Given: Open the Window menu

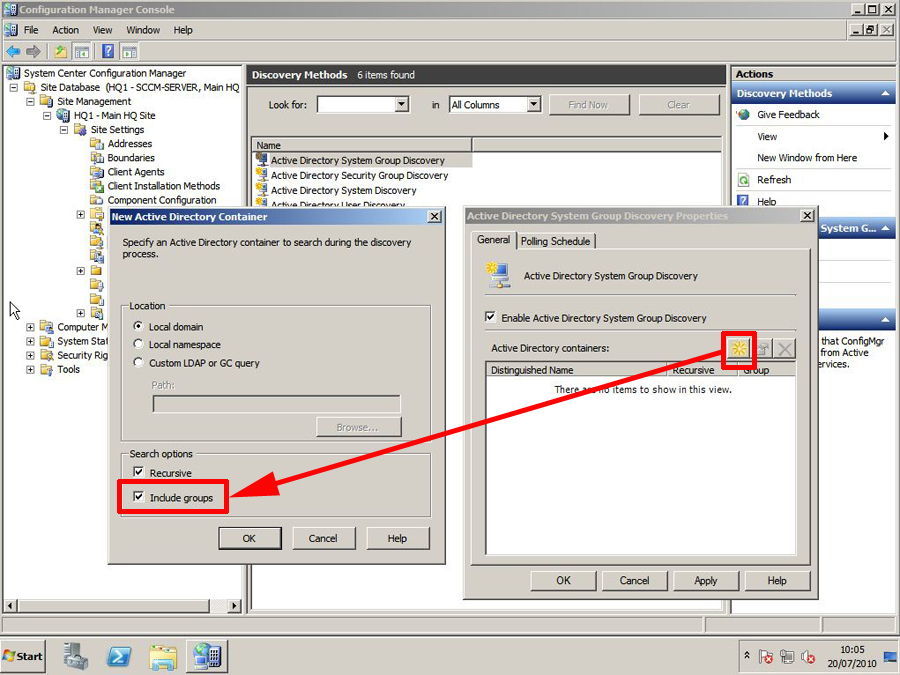Looking at the screenshot, I should (x=143, y=30).
